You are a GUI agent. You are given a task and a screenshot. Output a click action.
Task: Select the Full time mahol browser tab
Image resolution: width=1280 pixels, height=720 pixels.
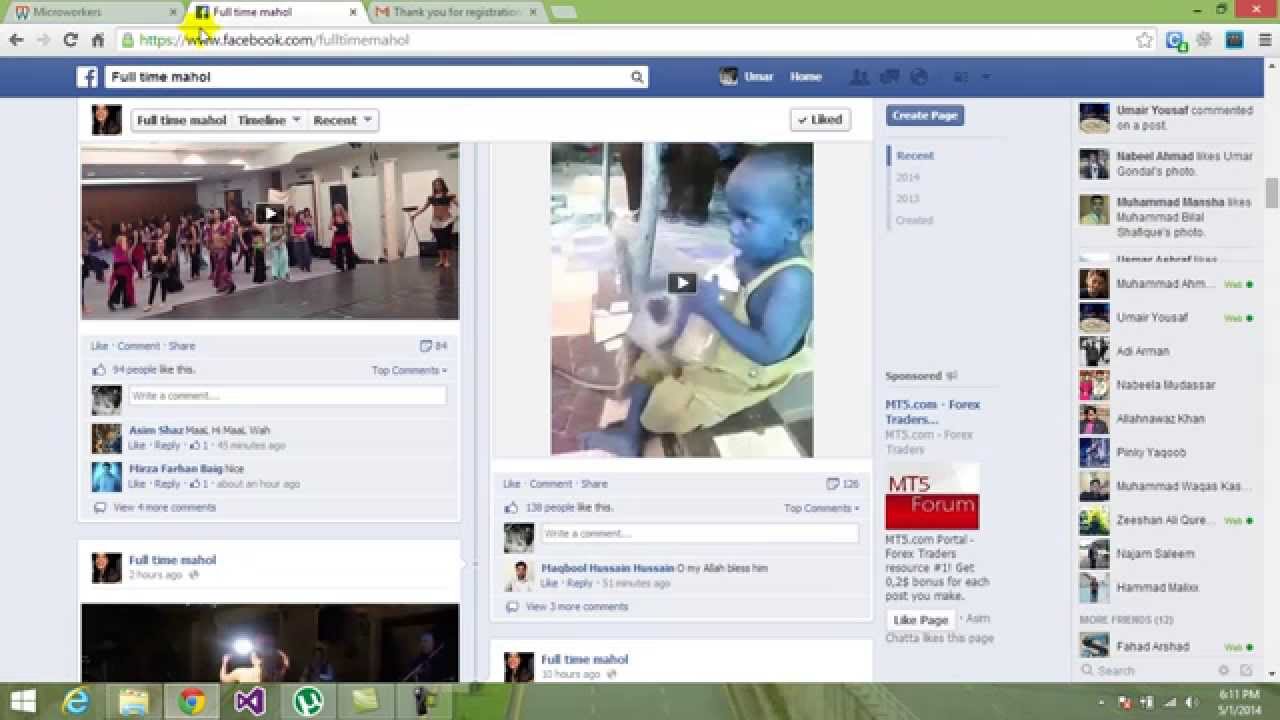(276, 12)
